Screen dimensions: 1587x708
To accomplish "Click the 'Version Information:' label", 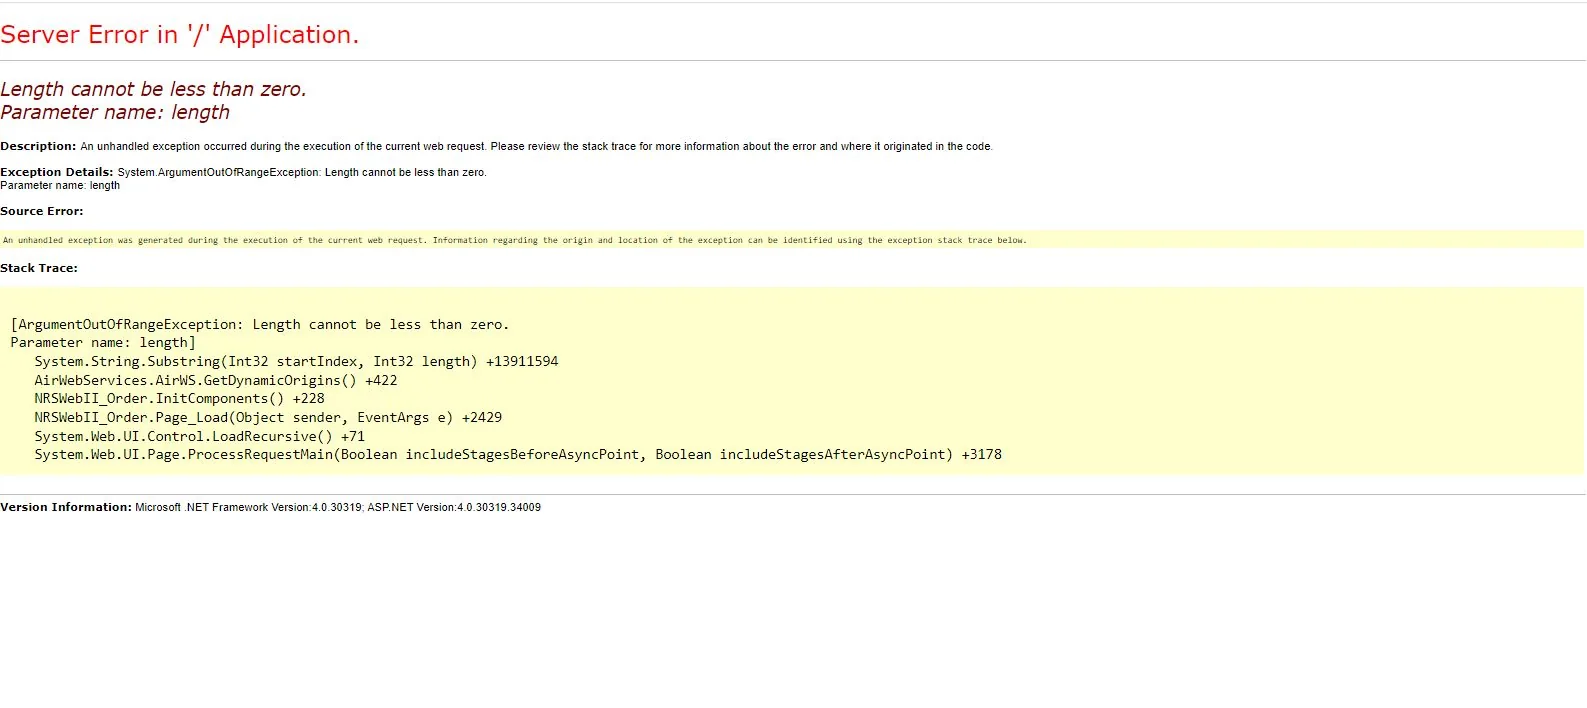I will tap(66, 507).
